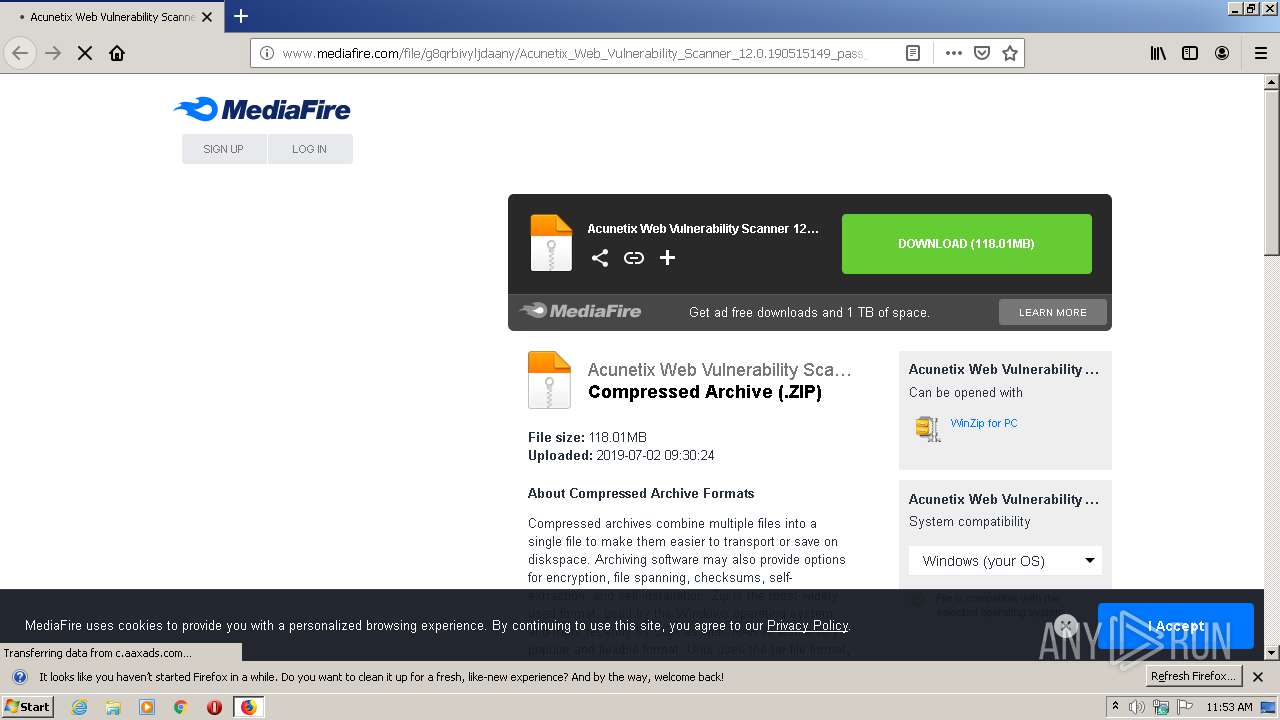Click the Firefox back arrow button
Screen dimensions: 1280x720
click(20, 53)
